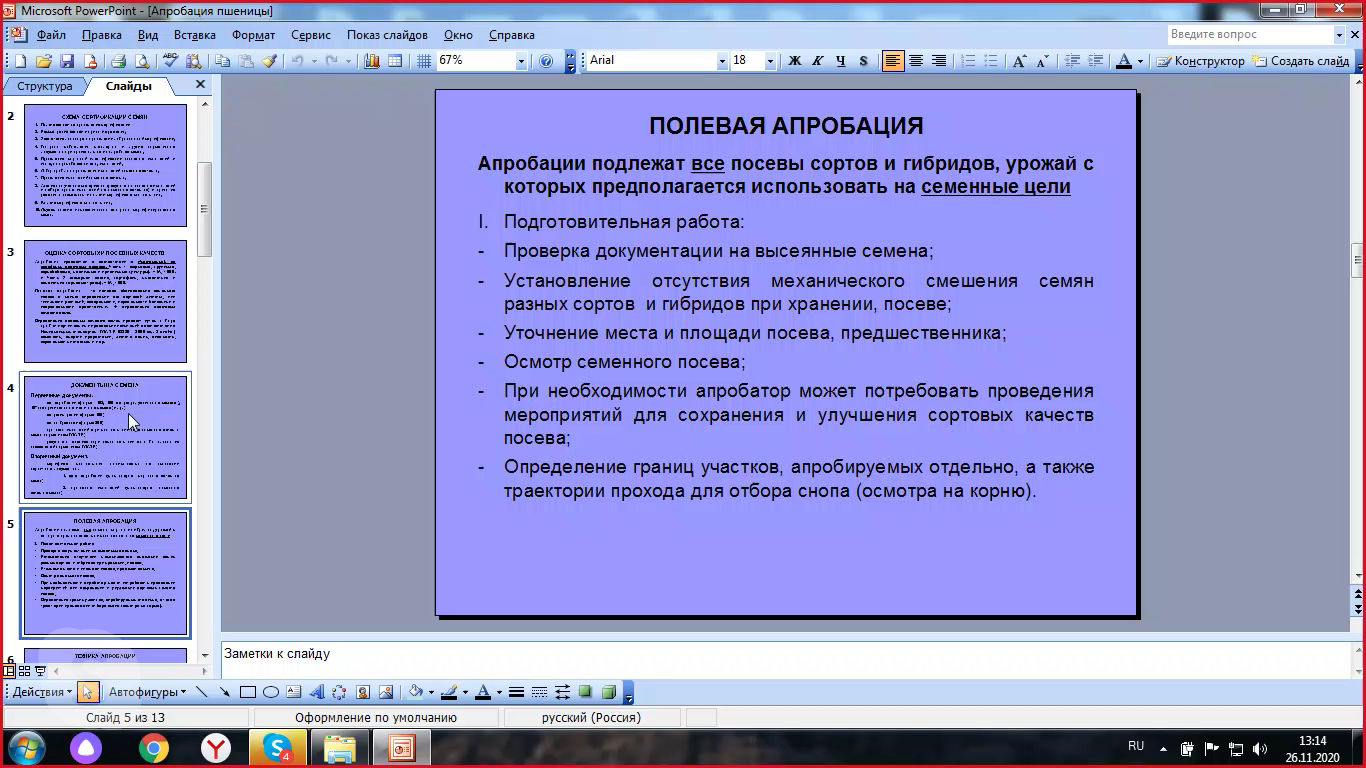This screenshot has height=768, width=1366.
Task: Open print preview
Action: click(x=142, y=61)
